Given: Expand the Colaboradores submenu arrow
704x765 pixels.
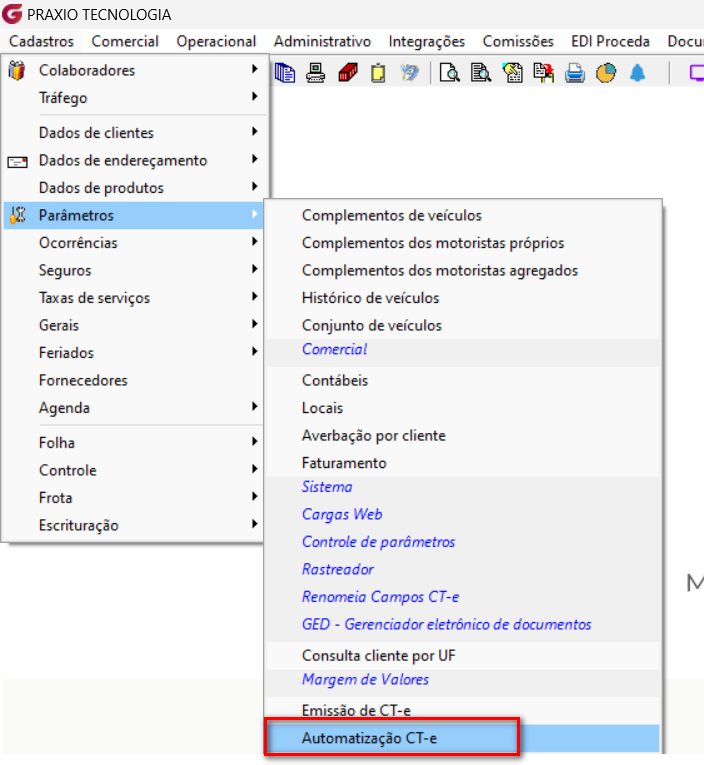Looking at the screenshot, I should [x=254, y=69].
